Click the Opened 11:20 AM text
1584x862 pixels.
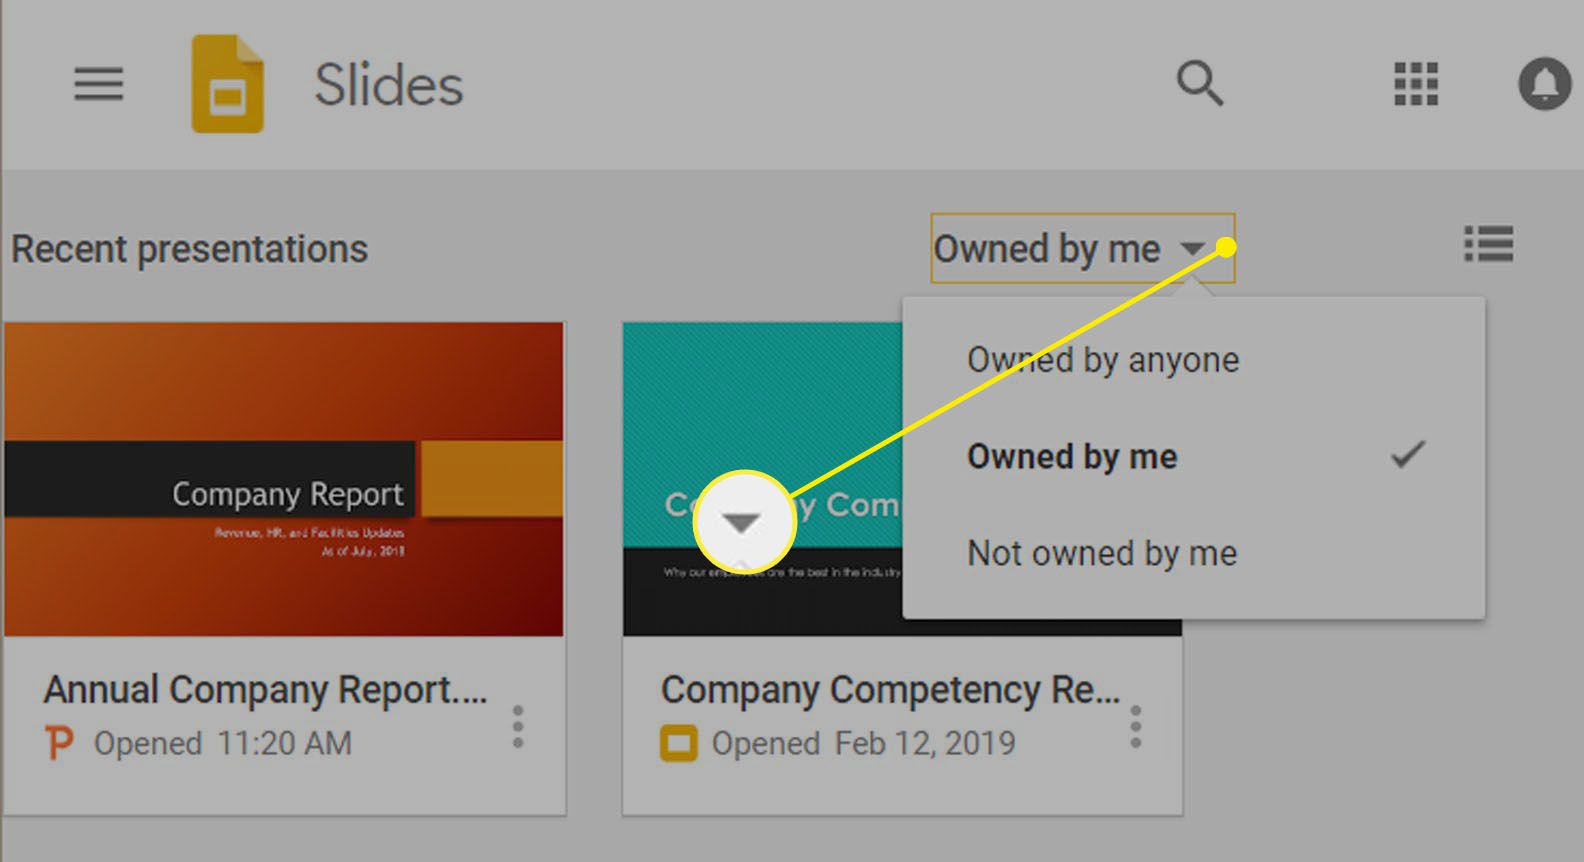coord(223,744)
